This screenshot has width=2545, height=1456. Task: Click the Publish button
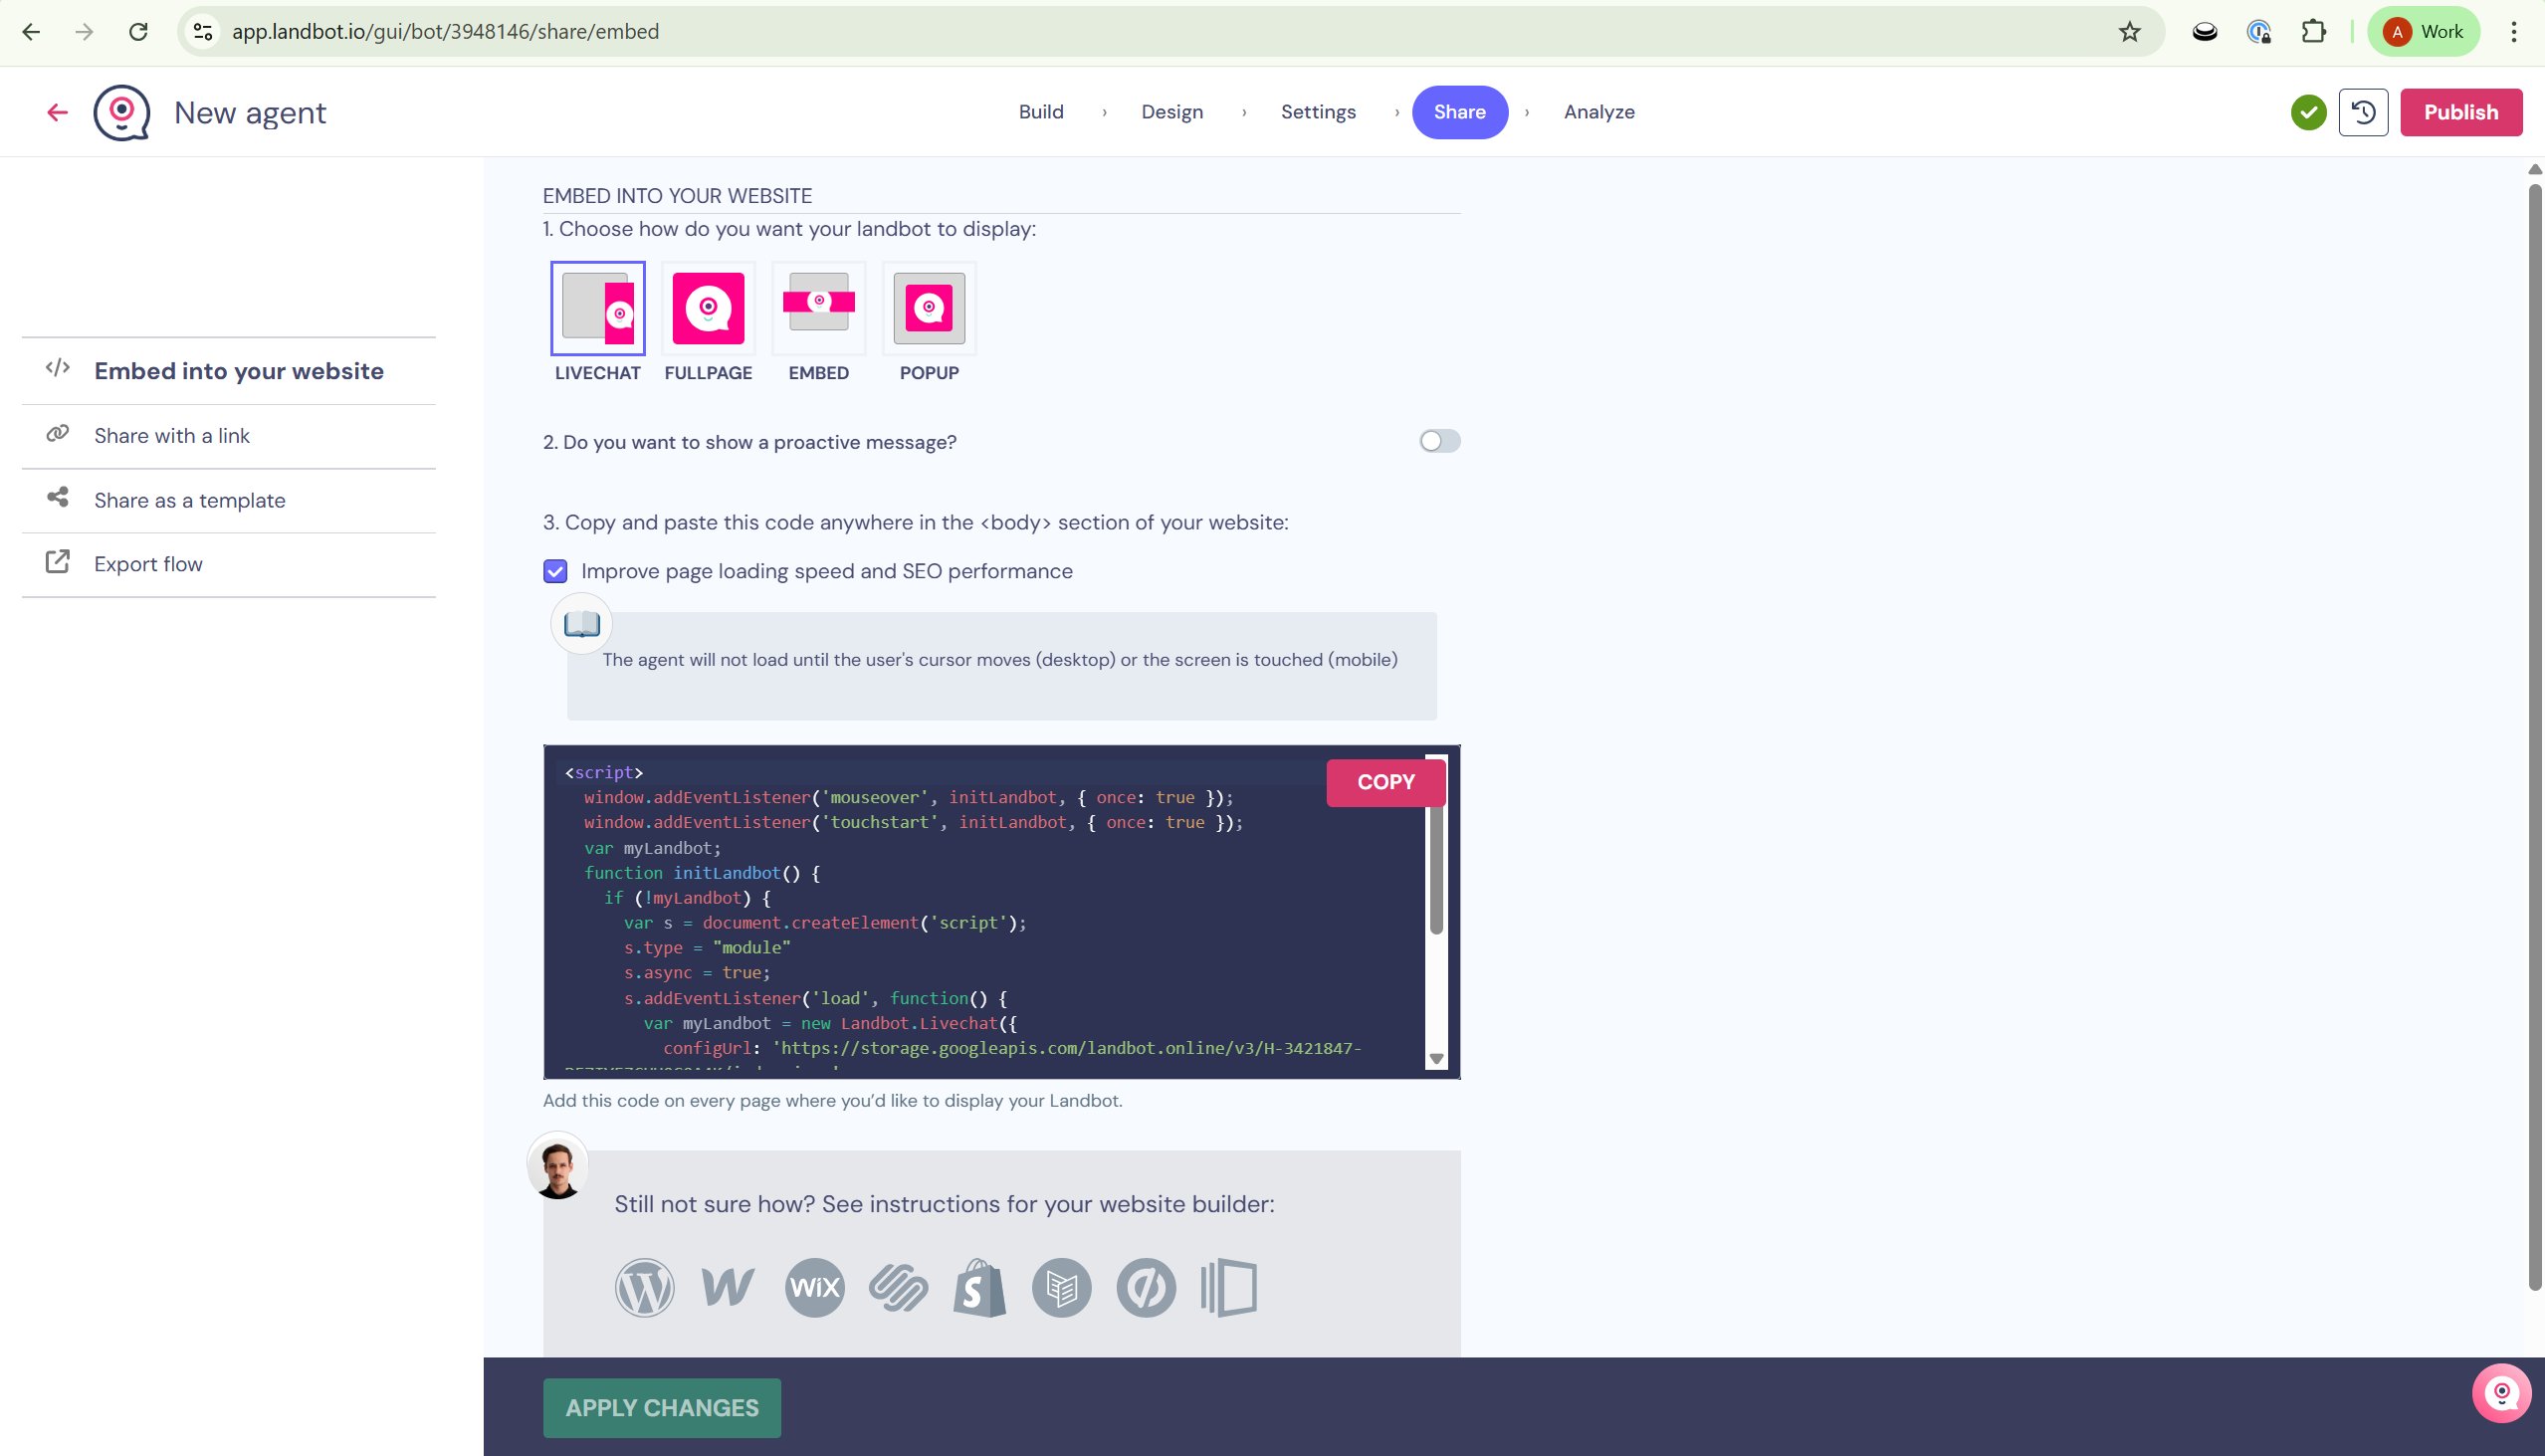coord(2461,112)
